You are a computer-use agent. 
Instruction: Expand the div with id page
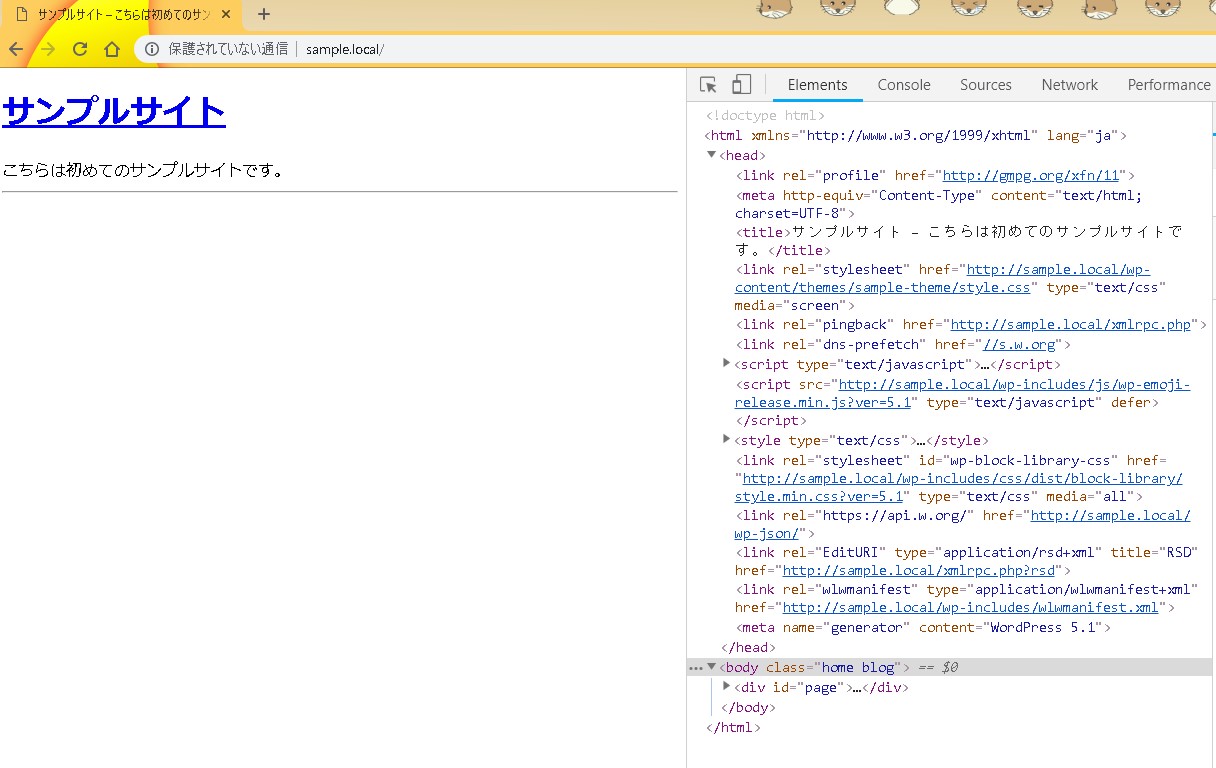coord(726,686)
